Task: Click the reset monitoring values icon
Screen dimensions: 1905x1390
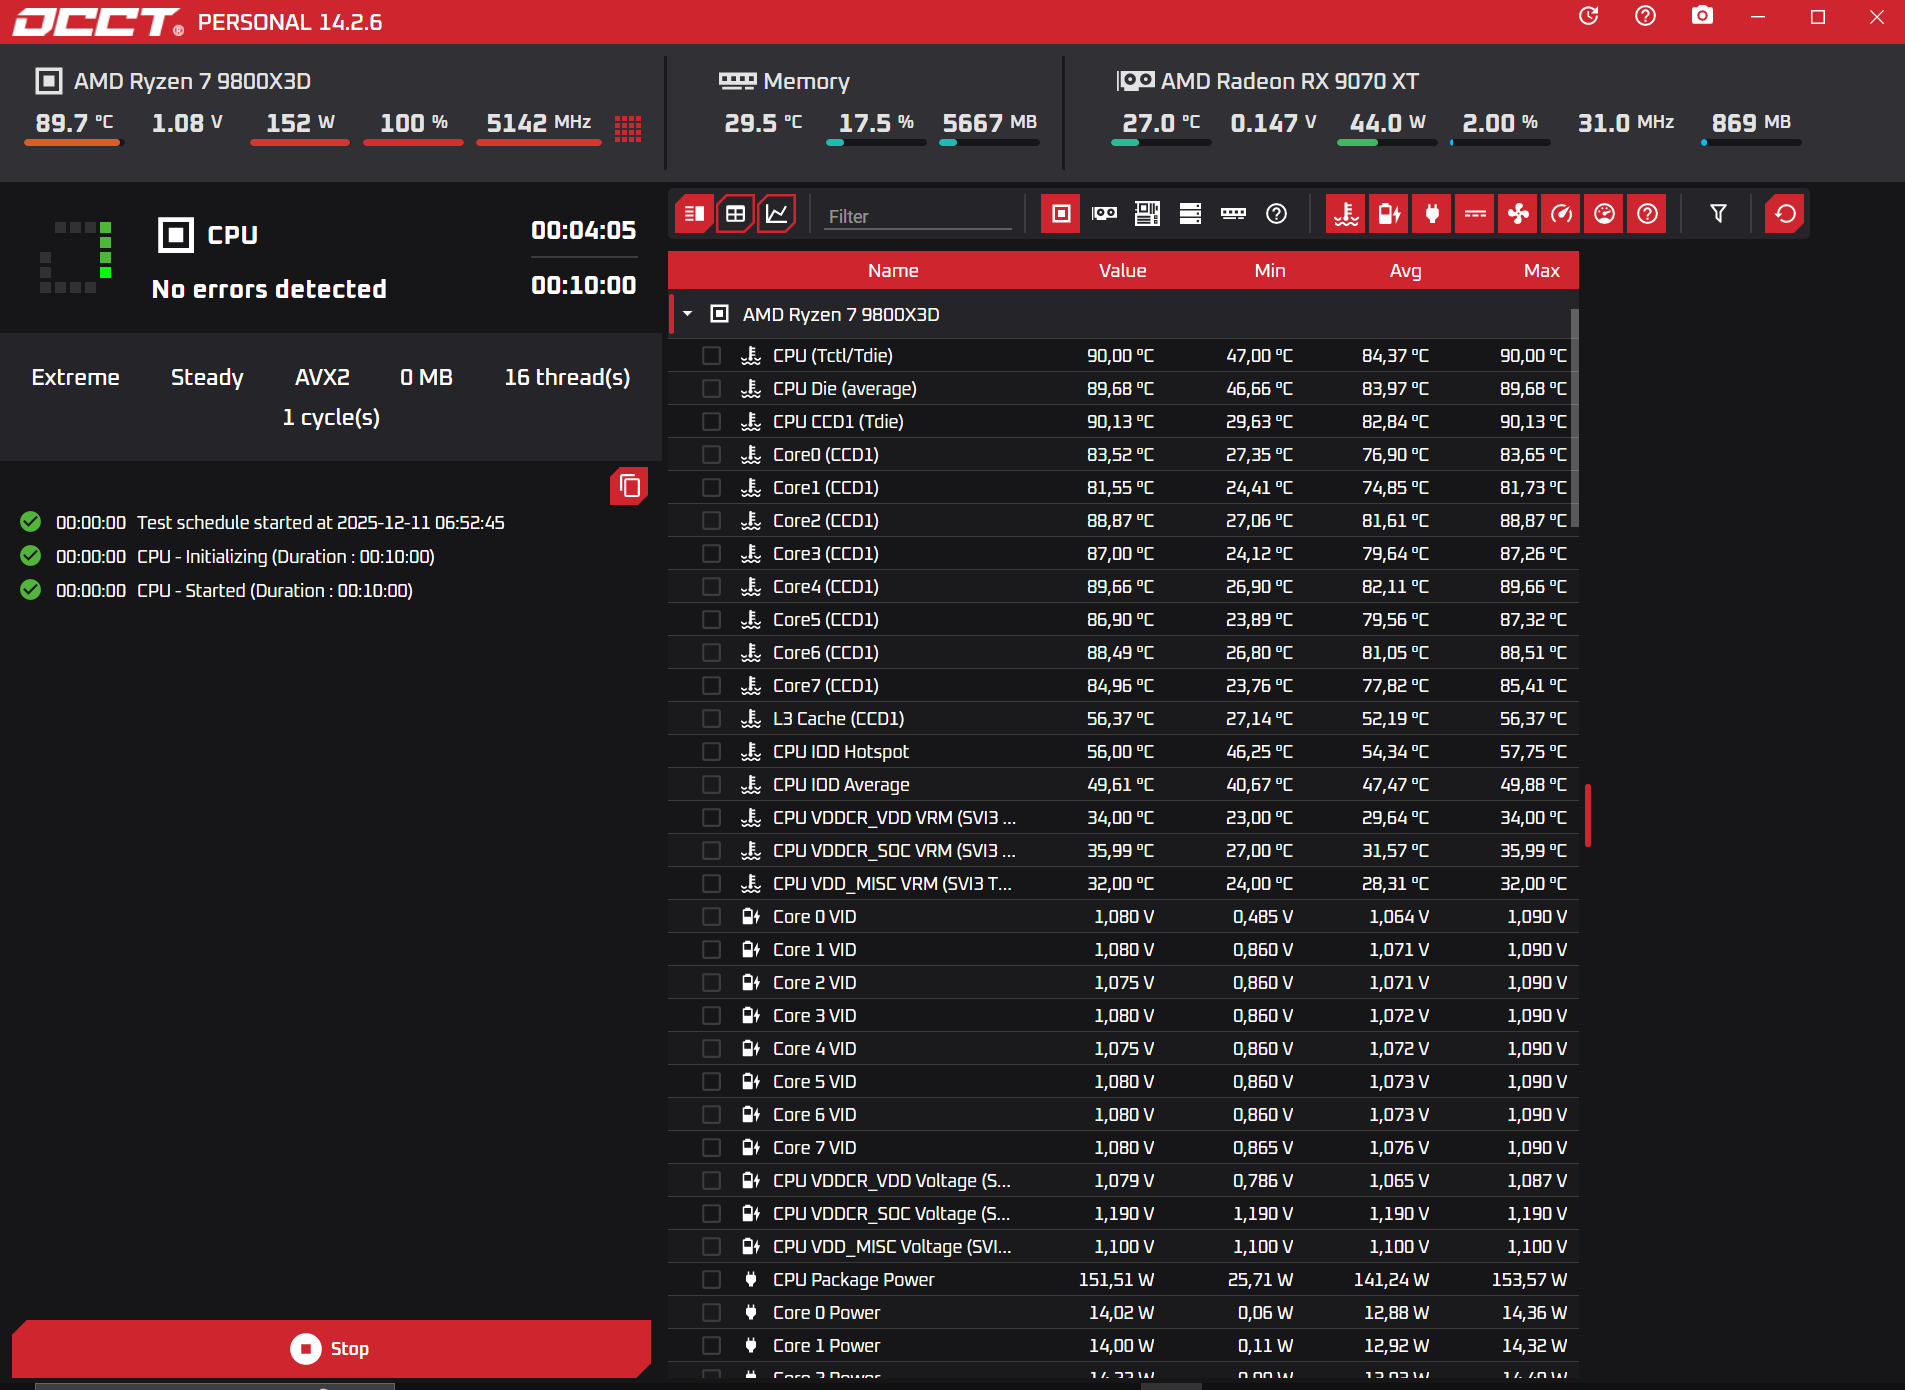Action: (x=1785, y=214)
